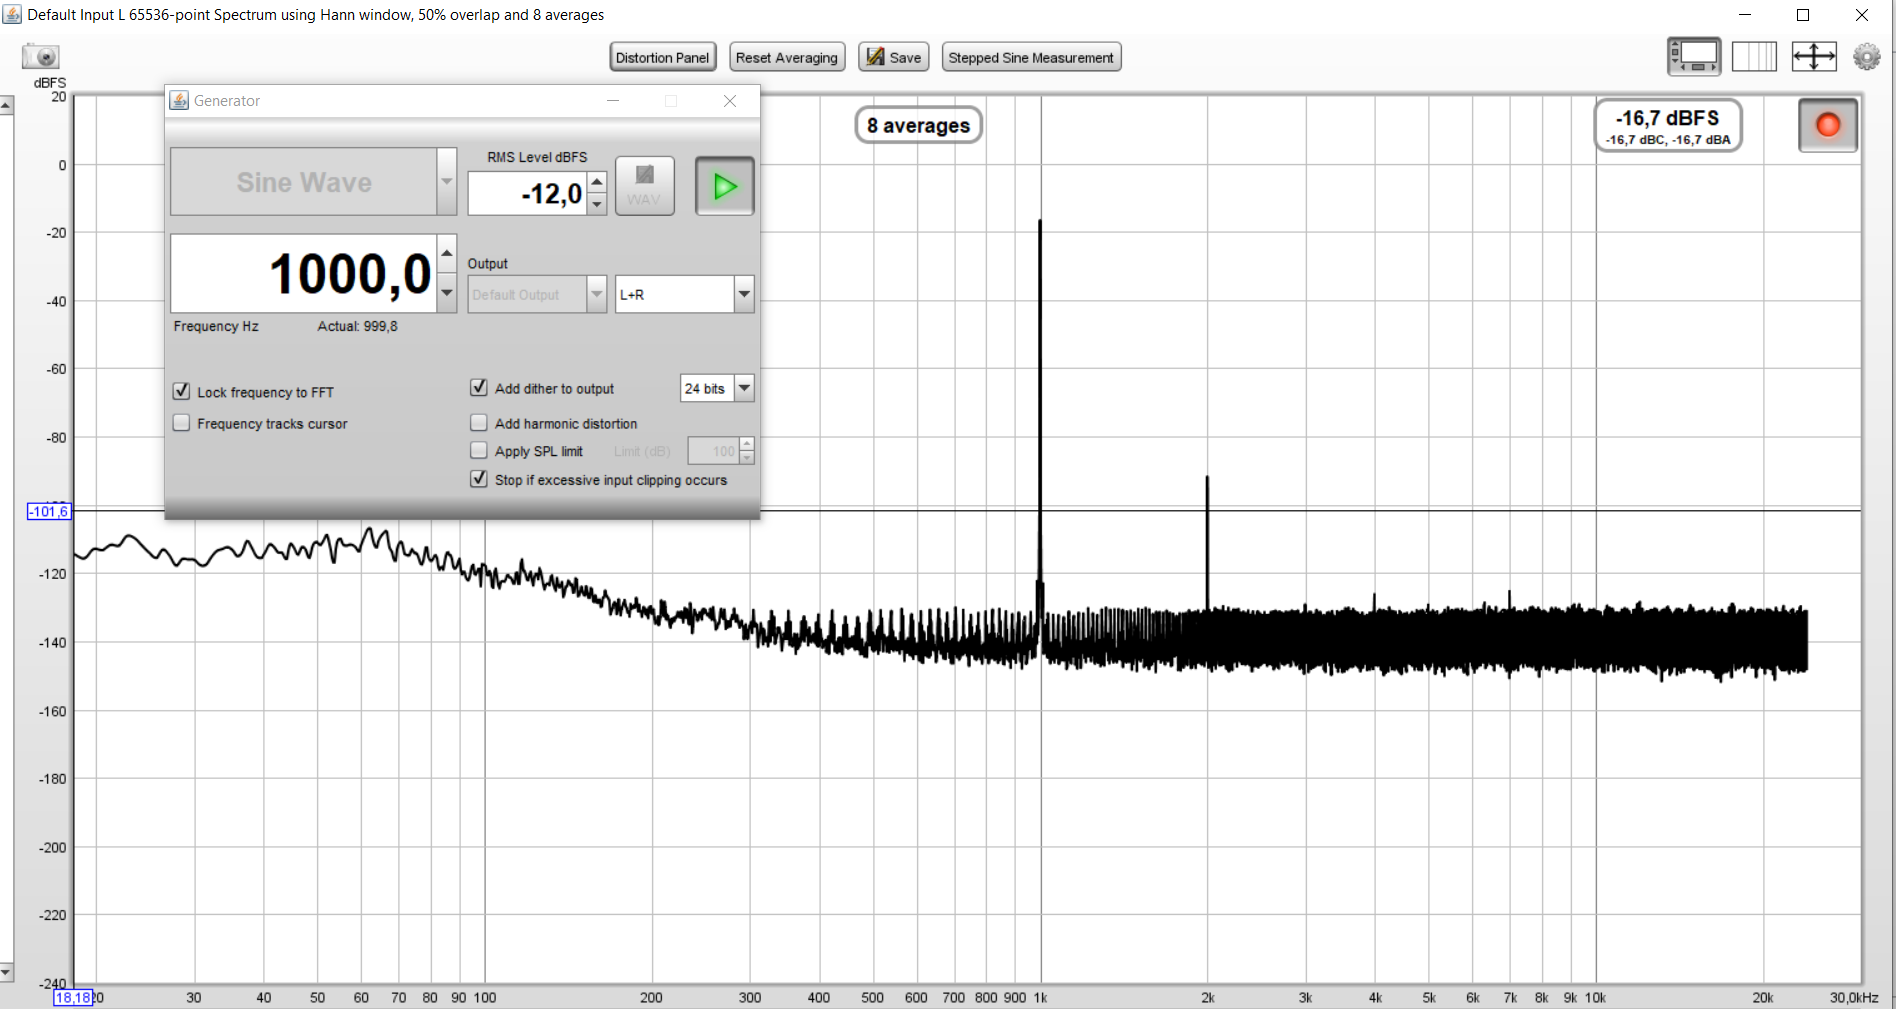Click the graph limits crosshair icon
Viewport: 1896px width, 1009px height.
pyautogui.click(x=1813, y=57)
